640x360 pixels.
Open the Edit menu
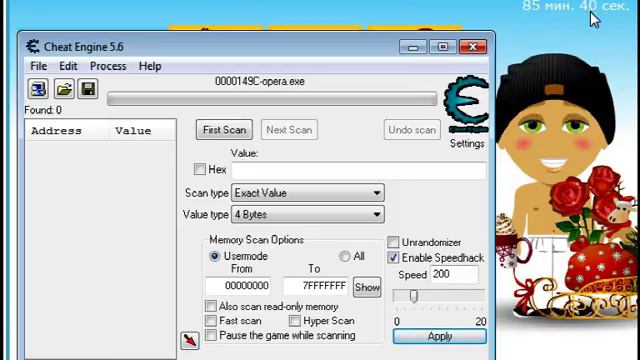[x=68, y=66]
